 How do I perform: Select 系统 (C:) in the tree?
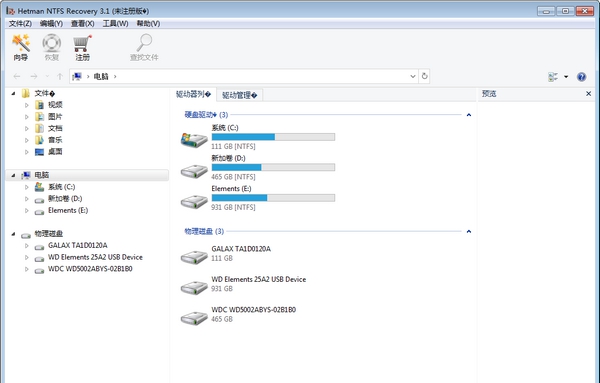(62, 187)
